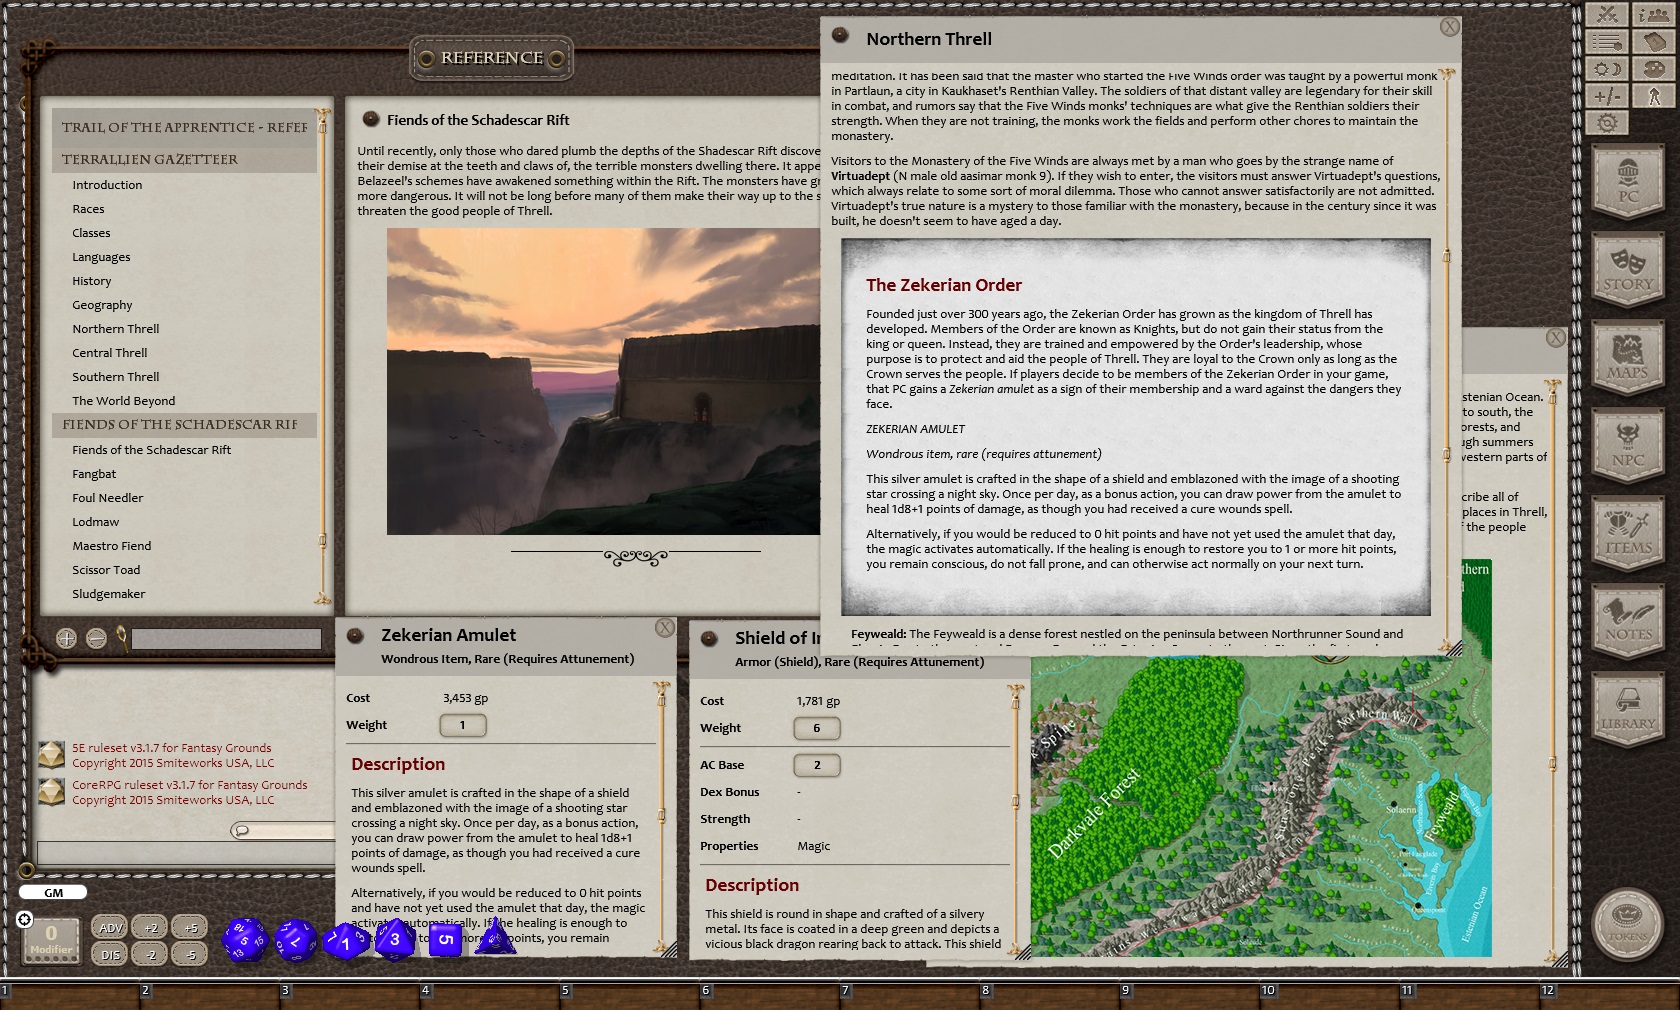
Task: Collapse the Terrallien Gazetteer section
Action: [149, 159]
